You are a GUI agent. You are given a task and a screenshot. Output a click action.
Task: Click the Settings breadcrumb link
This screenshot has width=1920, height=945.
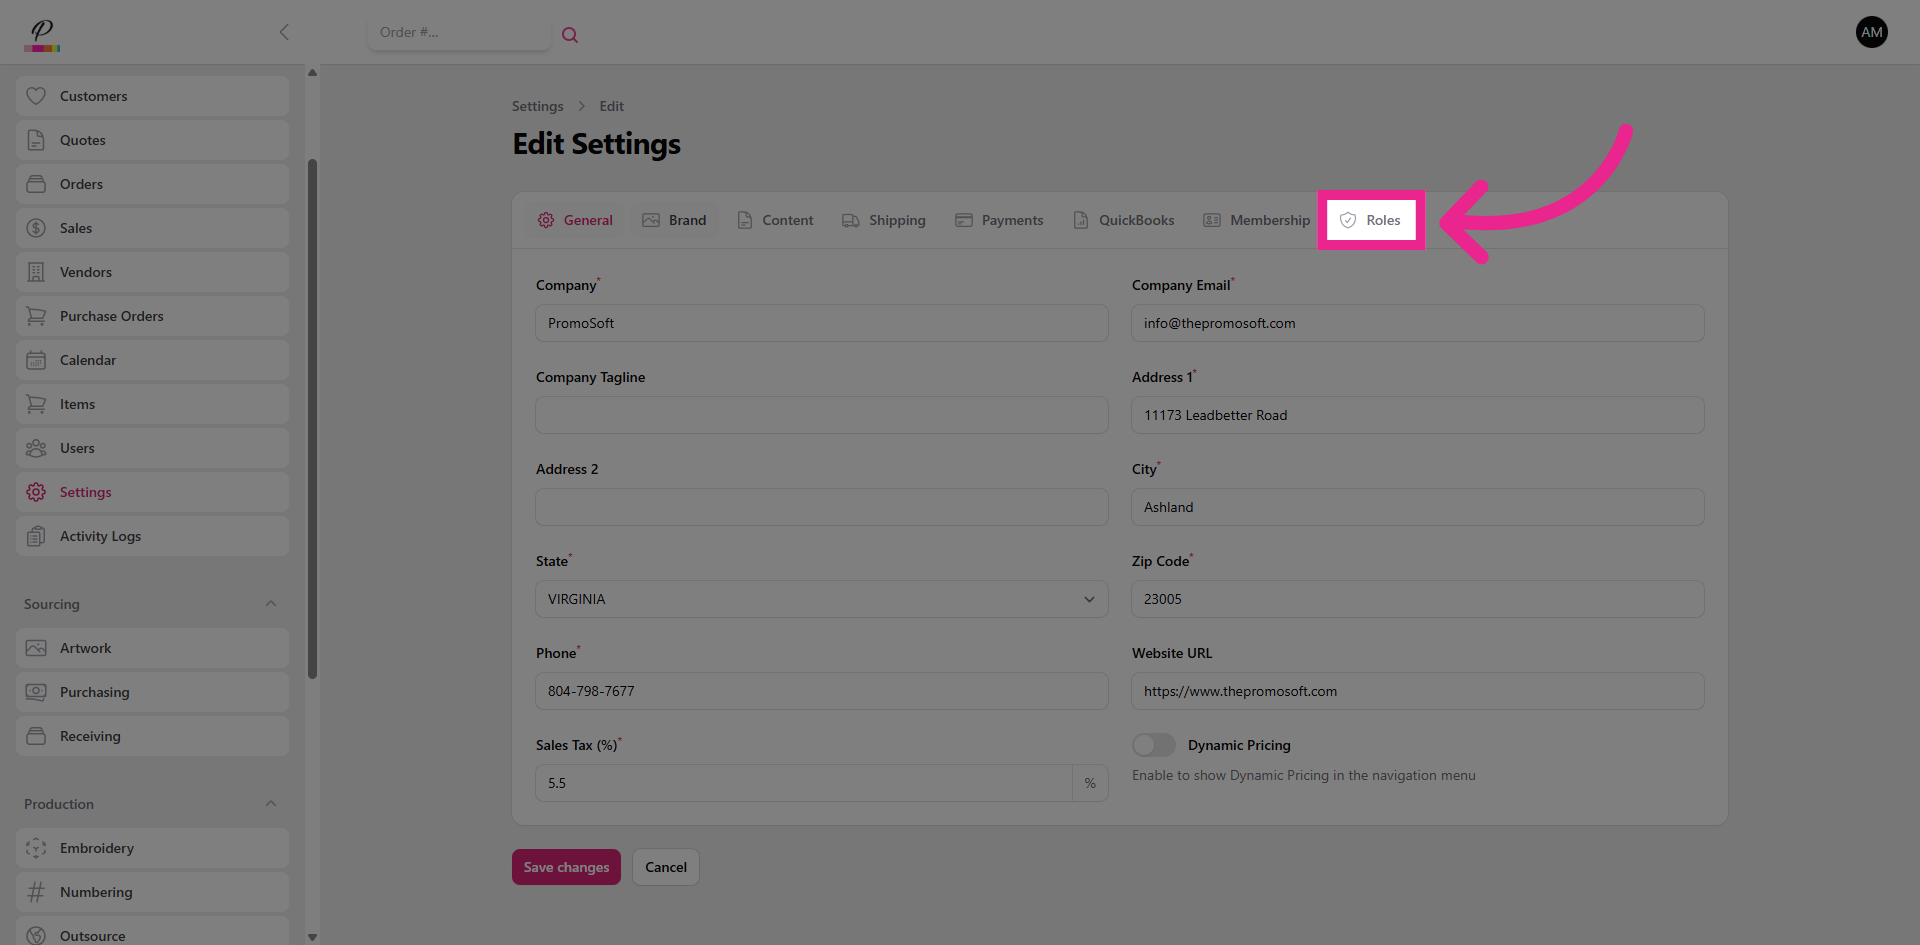[537, 106]
